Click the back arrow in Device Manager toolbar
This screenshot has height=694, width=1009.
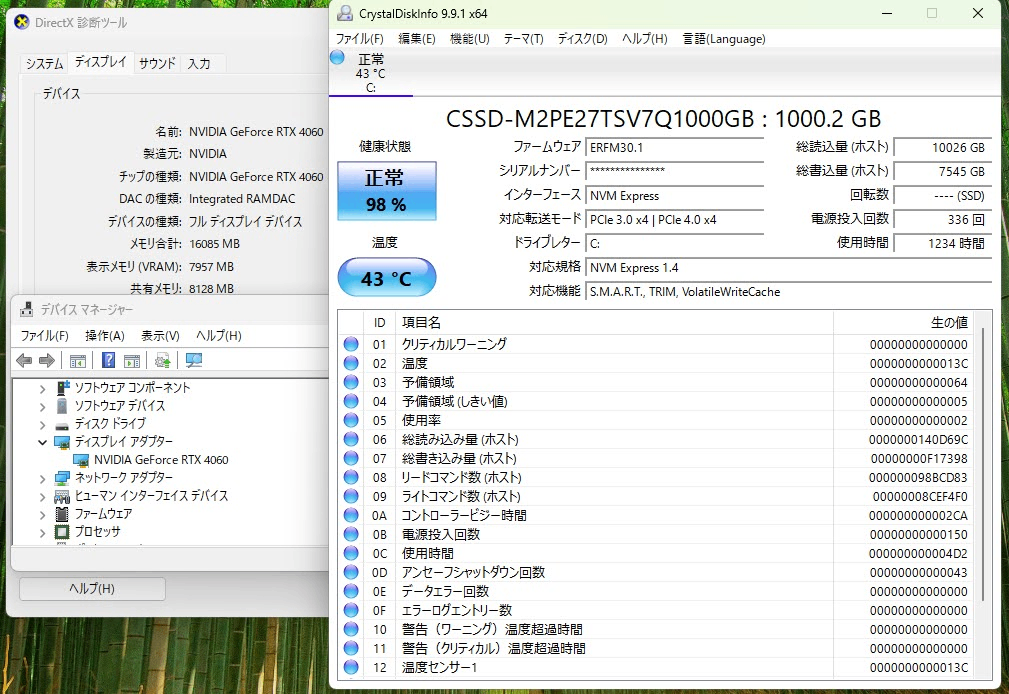coord(24,361)
